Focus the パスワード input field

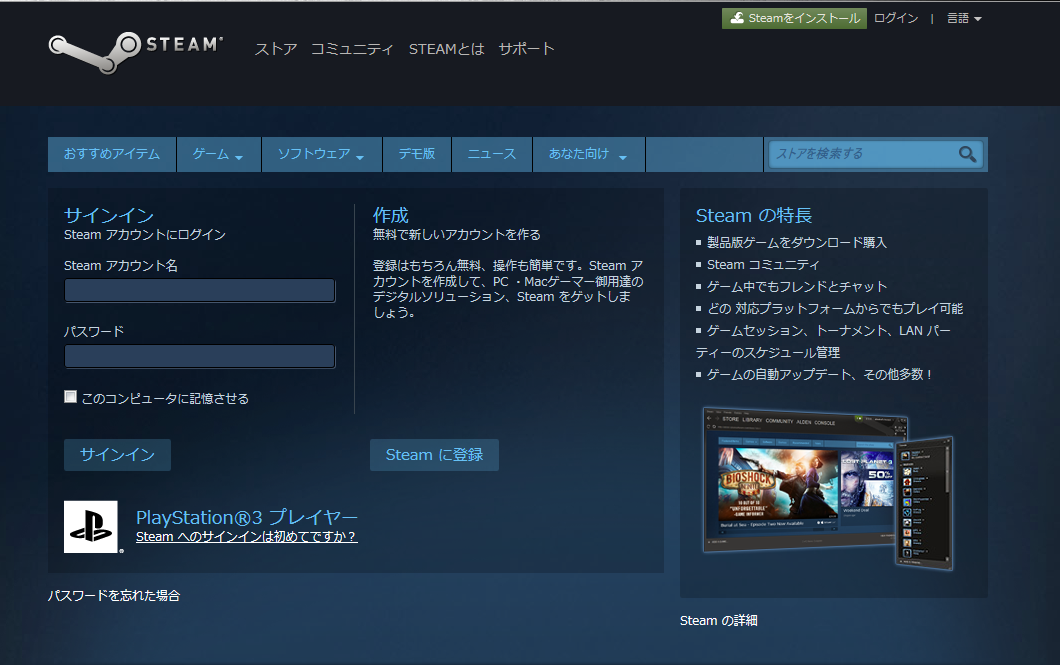point(200,356)
